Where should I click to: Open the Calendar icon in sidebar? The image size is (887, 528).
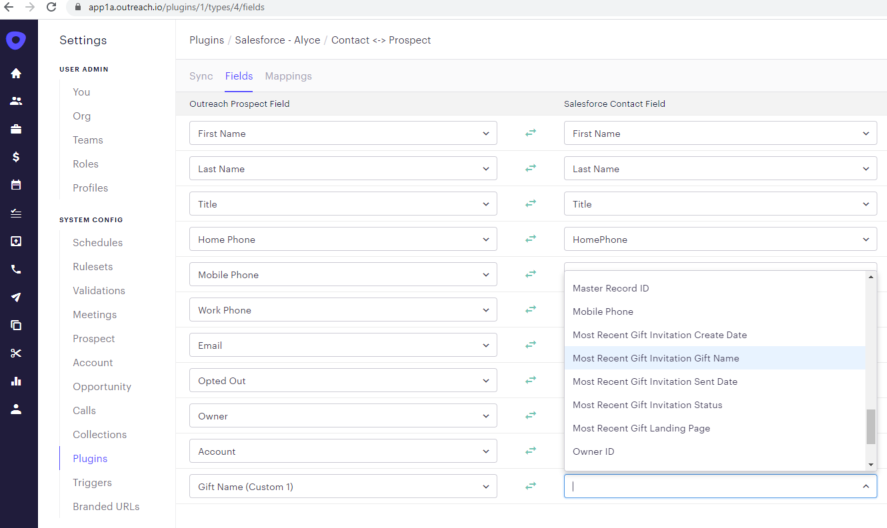point(16,184)
